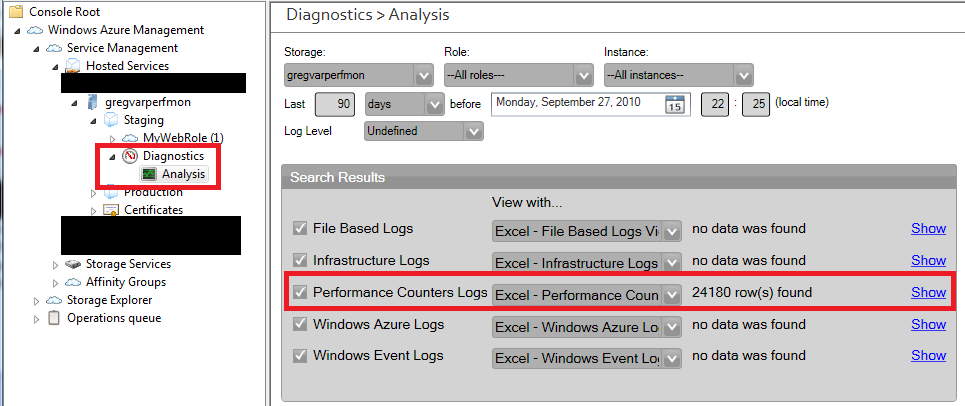Collapse the Hosted Services tree node
Image resolution: width=965 pixels, height=406 pixels.
55,67
